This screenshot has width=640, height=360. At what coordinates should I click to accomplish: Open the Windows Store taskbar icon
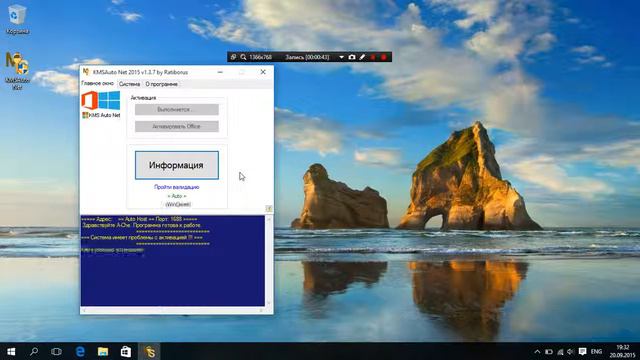126,351
